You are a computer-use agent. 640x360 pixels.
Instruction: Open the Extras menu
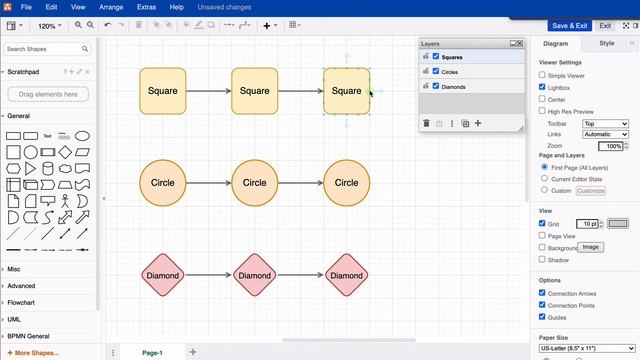[147, 7]
